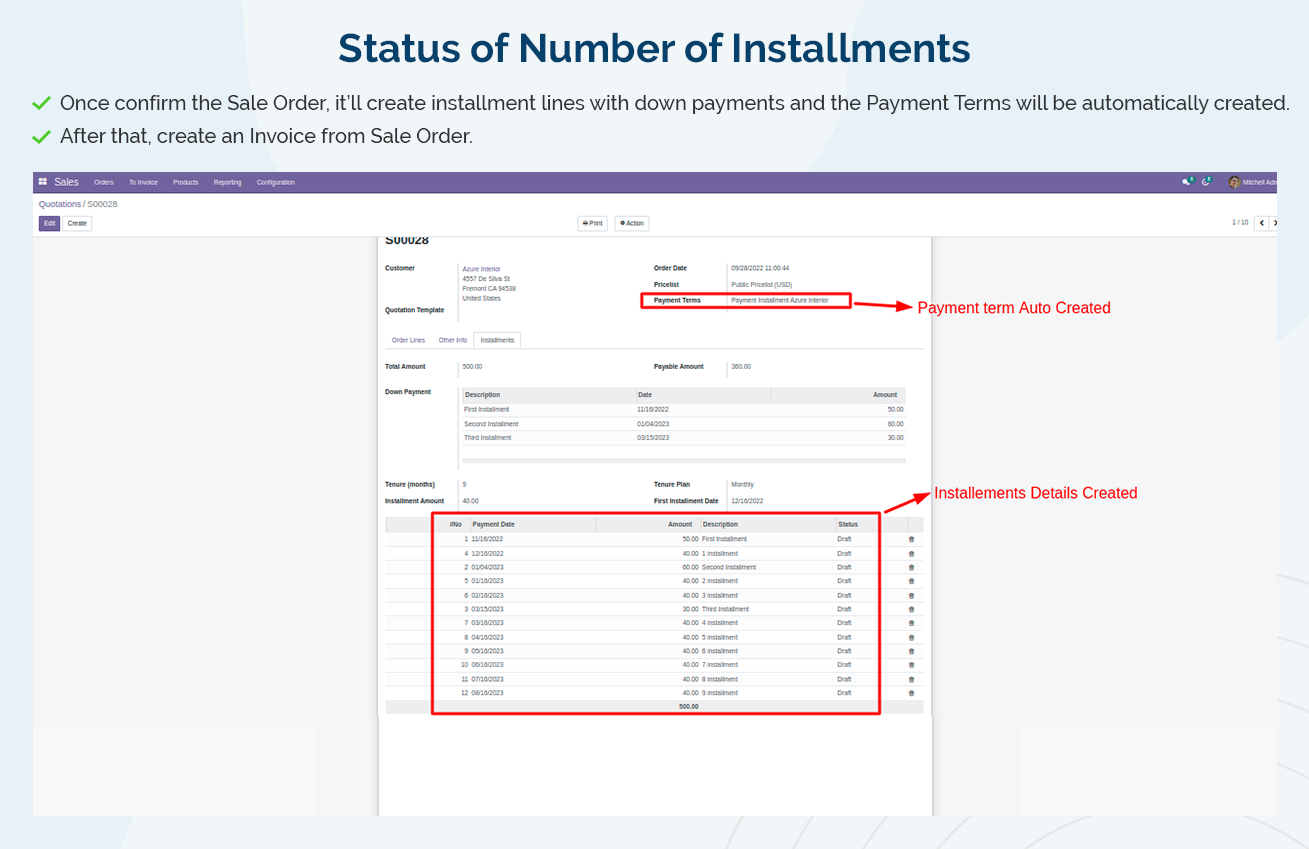This screenshot has height=849, width=1309.
Task: Delete the 8 installment 07/16/2023 row
Action: [911, 679]
